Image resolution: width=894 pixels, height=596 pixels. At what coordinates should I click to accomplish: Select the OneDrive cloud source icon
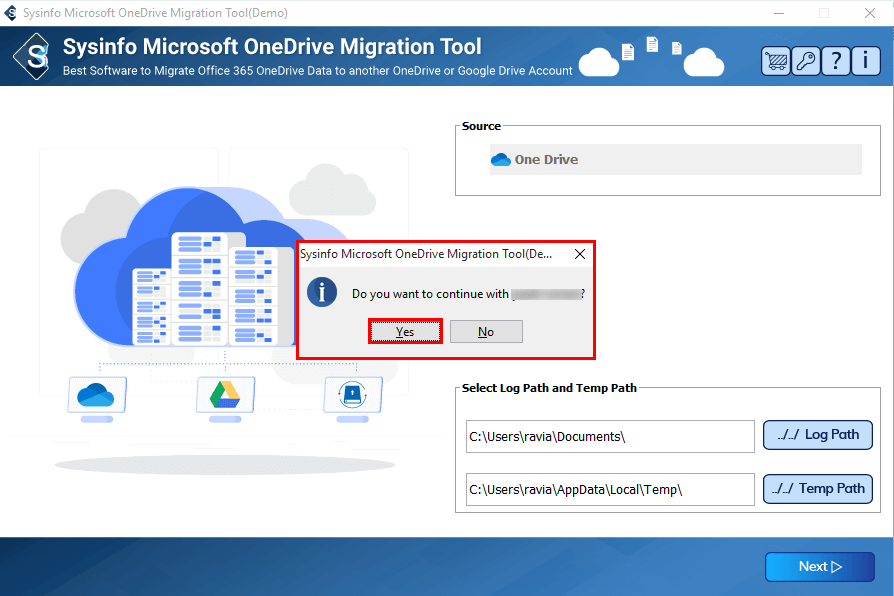(501, 160)
